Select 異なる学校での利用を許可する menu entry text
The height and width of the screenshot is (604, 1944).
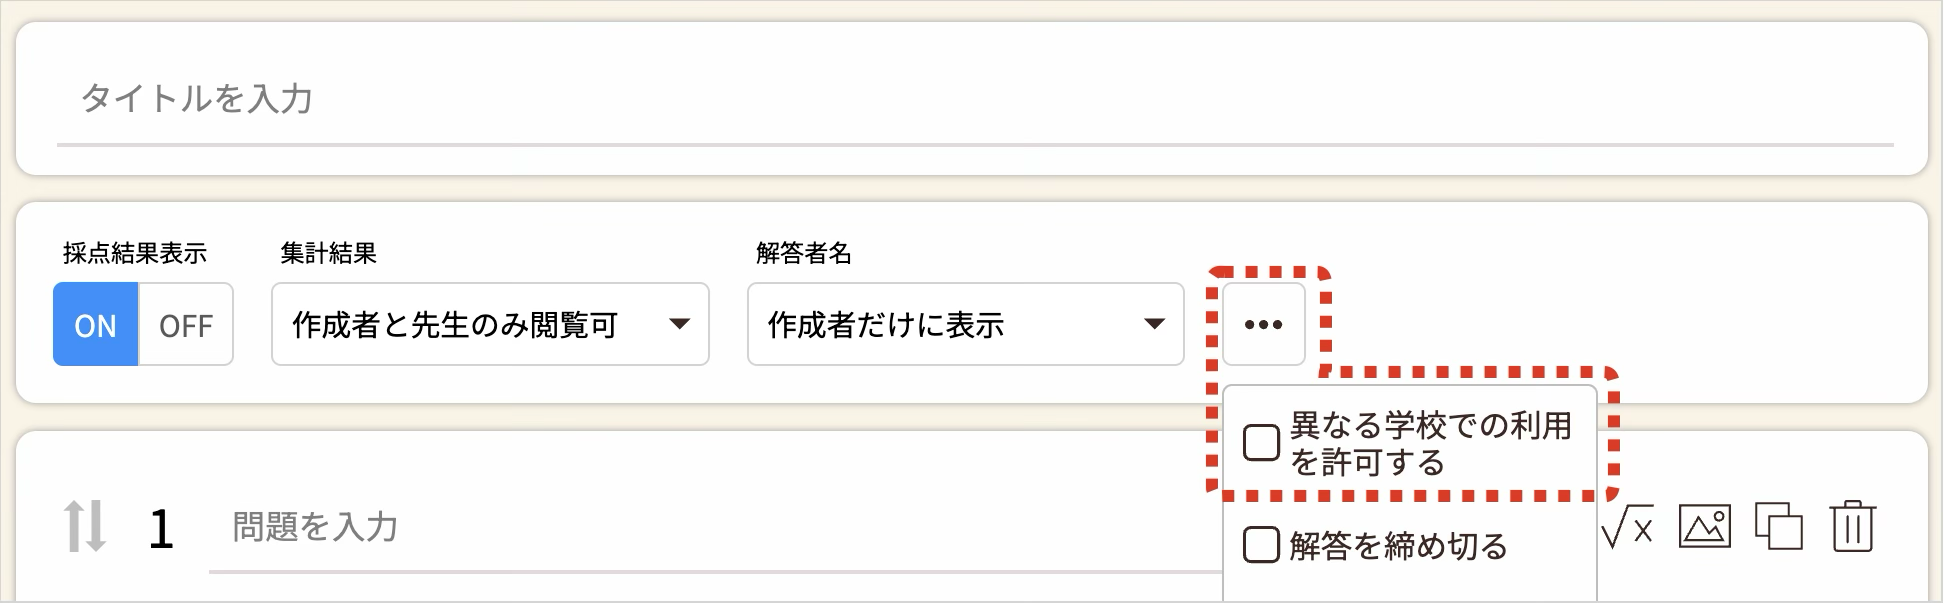pos(1430,443)
